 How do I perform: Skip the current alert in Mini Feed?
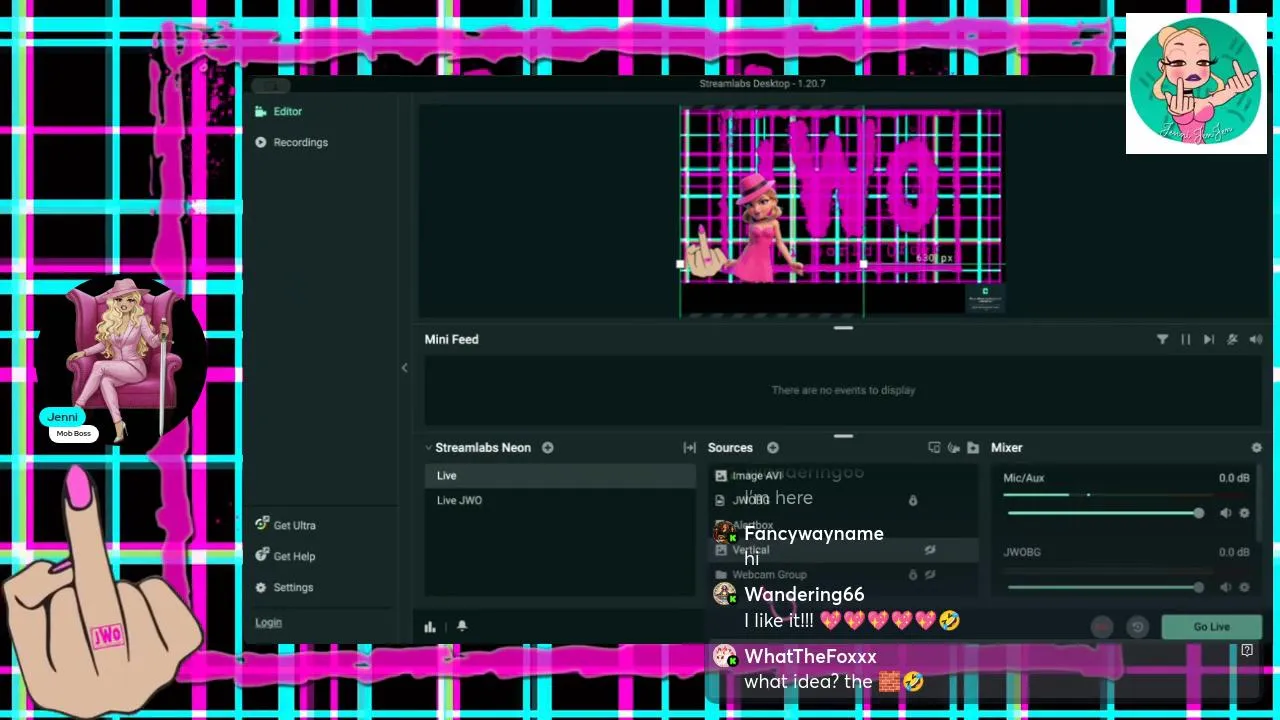click(1209, 340)
